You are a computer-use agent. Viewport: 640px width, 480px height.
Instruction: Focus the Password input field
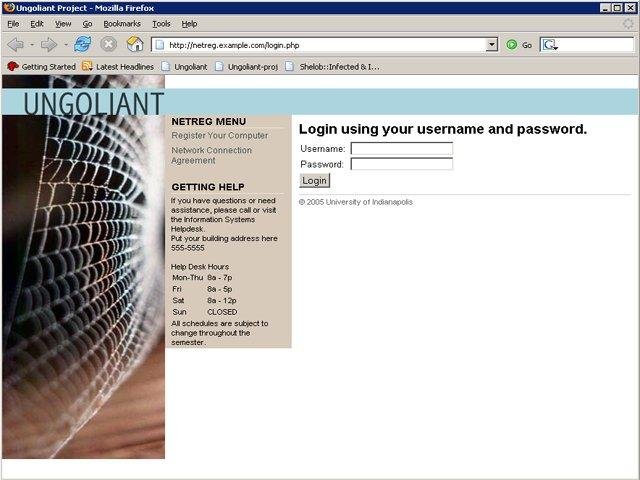(x=402, y=164)
